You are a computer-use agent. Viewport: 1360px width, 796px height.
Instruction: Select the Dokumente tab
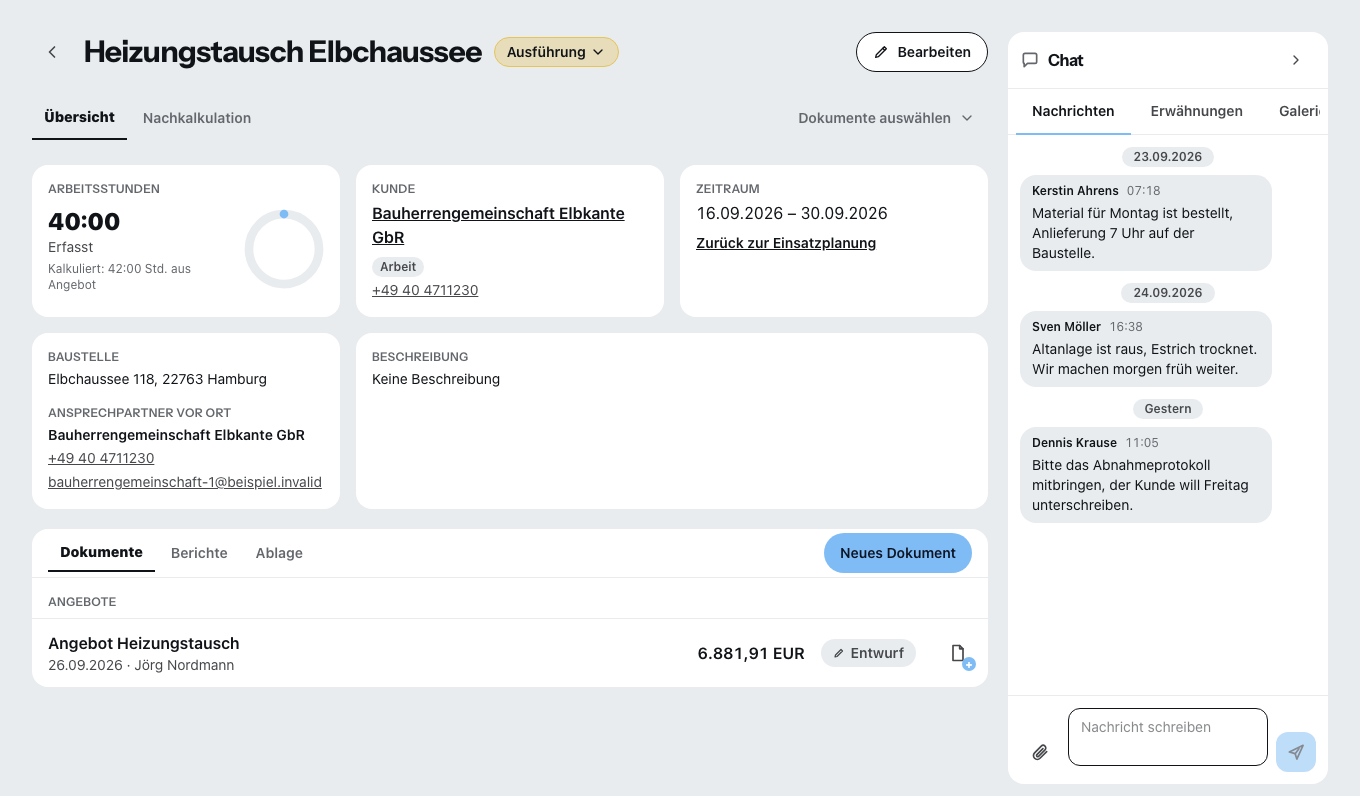point(101,552)
